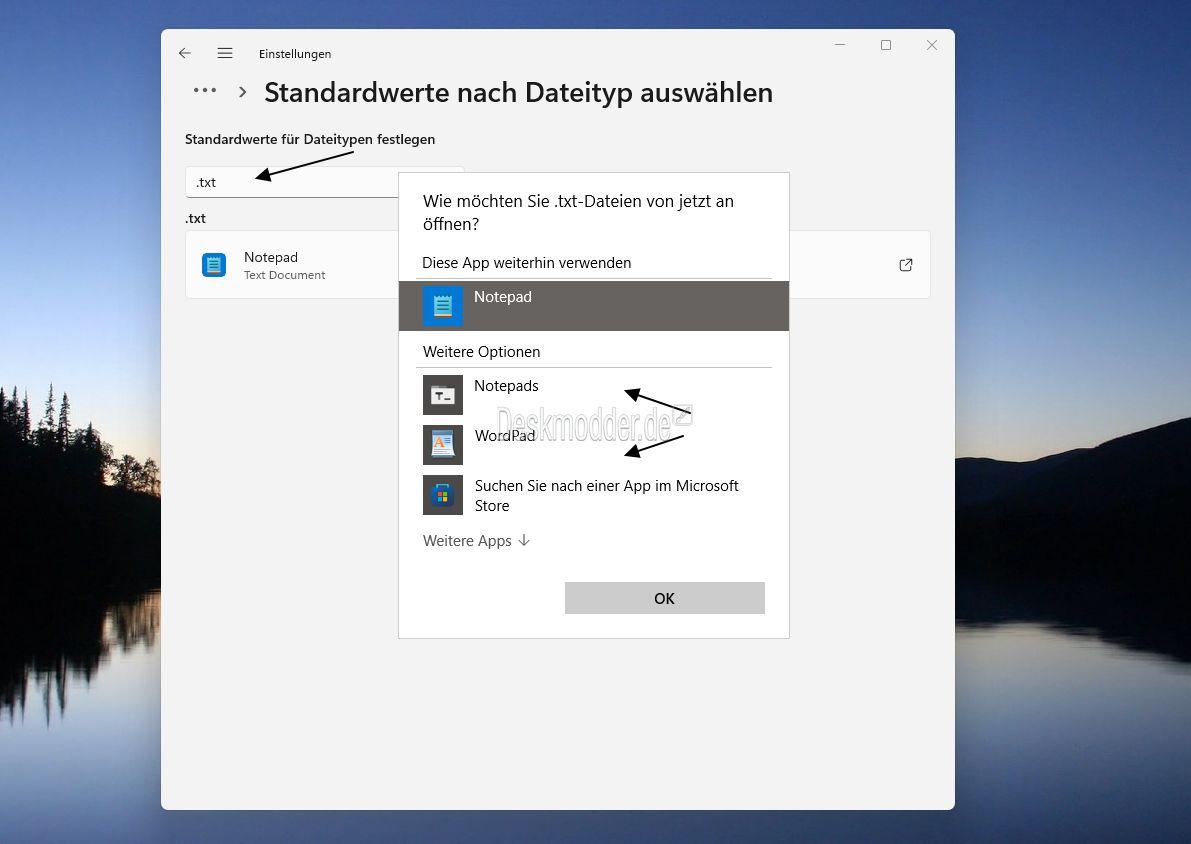This screenshot has width=1191, height=844.
Task: Open external link icon on Notepad row
Action: 905,265
